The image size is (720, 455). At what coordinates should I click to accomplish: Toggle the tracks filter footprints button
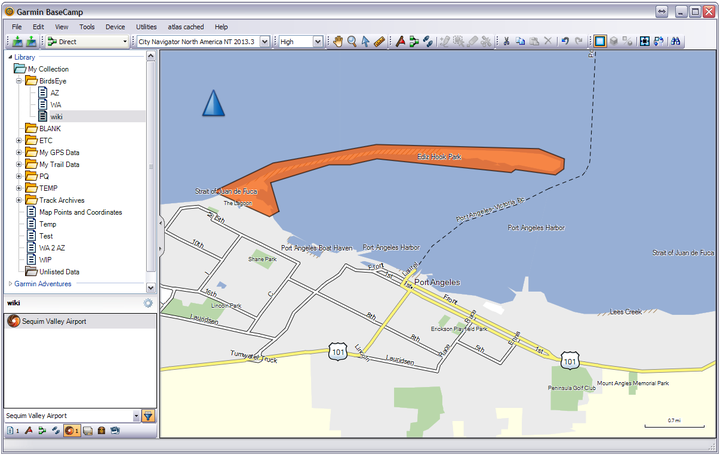[x=56, y=431]
